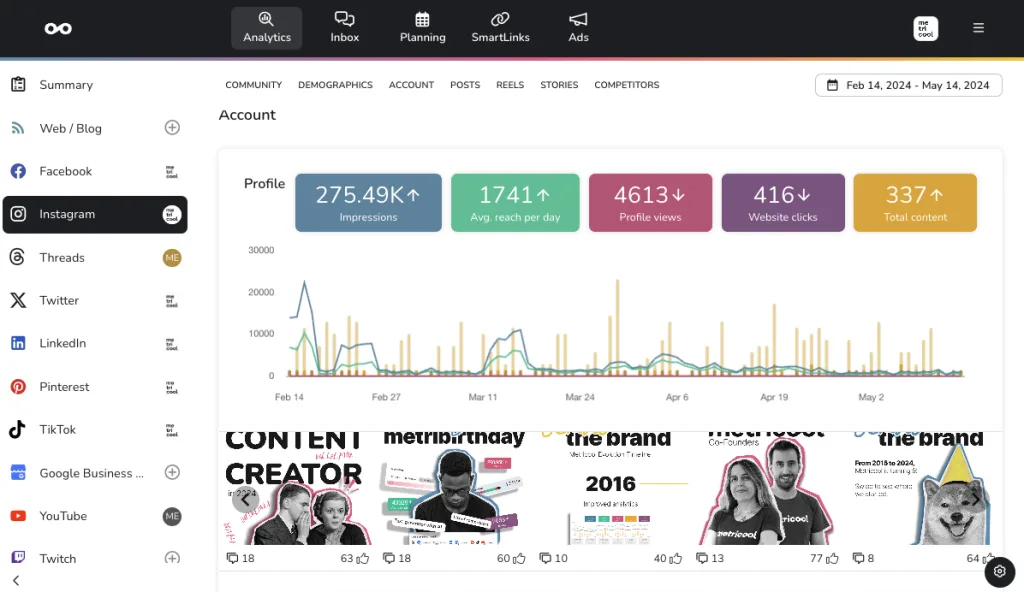Screen dimensions: 1024x592
Task: Switch to the Reels tab
Action: coord(510,85)
